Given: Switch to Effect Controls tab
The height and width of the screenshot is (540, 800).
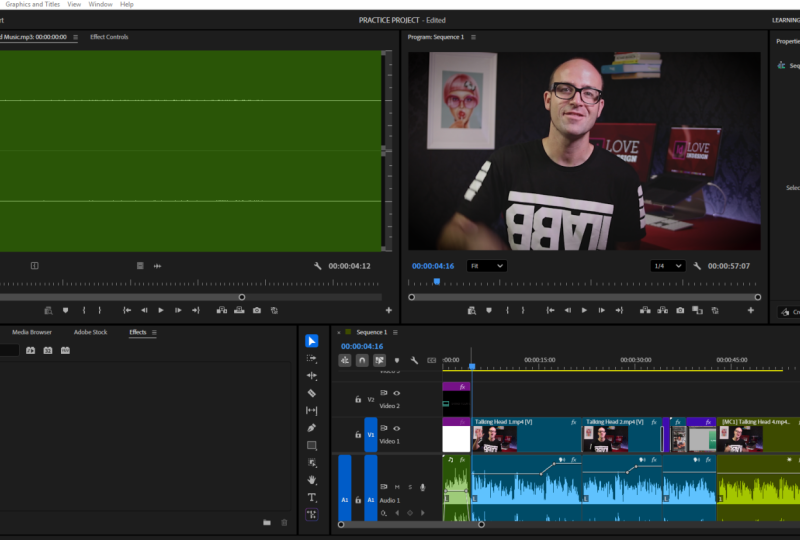Looking at the screenshot, I should pyautogui.click(x=109, y=37).
